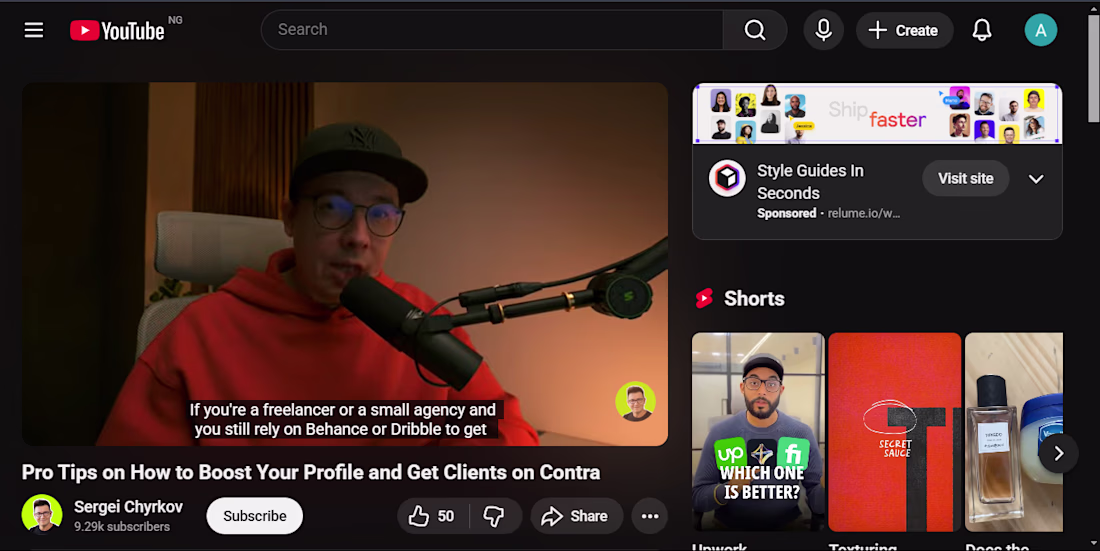Viewport: 1100px width, 551px height.
Task: Open Sergei Chyrkov channel avatar
Action: tap(42, 515)
